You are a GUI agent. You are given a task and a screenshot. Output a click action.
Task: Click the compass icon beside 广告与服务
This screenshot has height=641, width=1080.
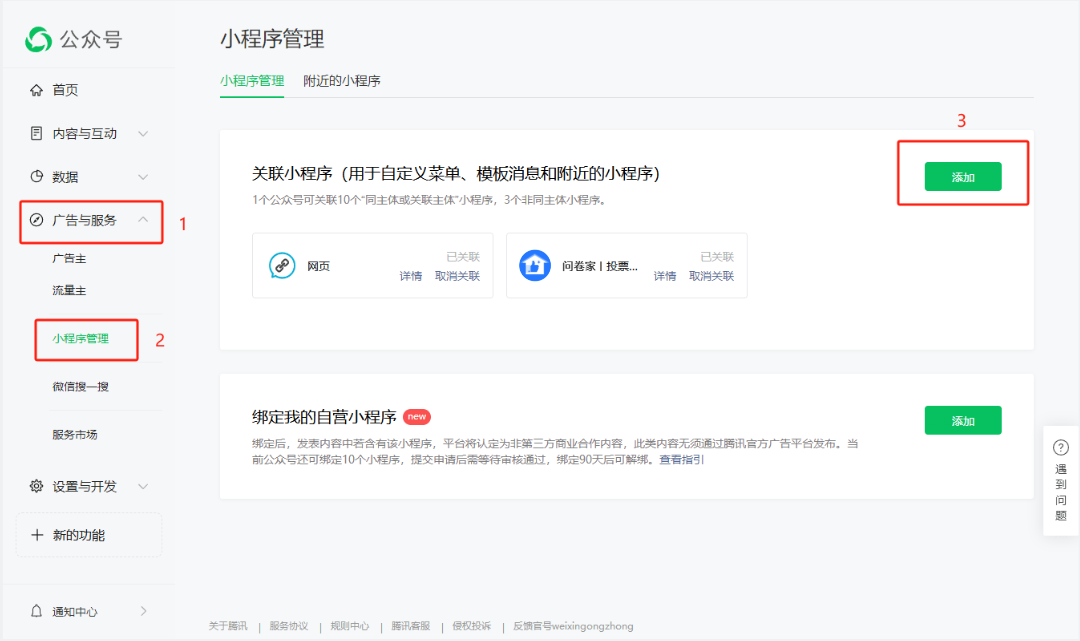pos(37,220)
